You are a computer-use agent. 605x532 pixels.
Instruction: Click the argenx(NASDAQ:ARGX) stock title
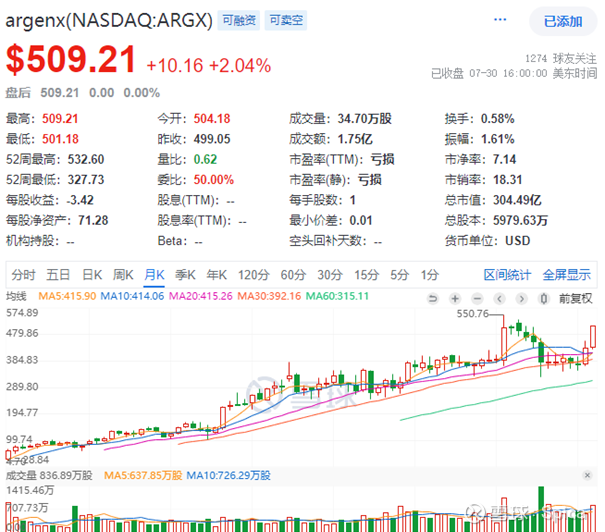point(109,20)
